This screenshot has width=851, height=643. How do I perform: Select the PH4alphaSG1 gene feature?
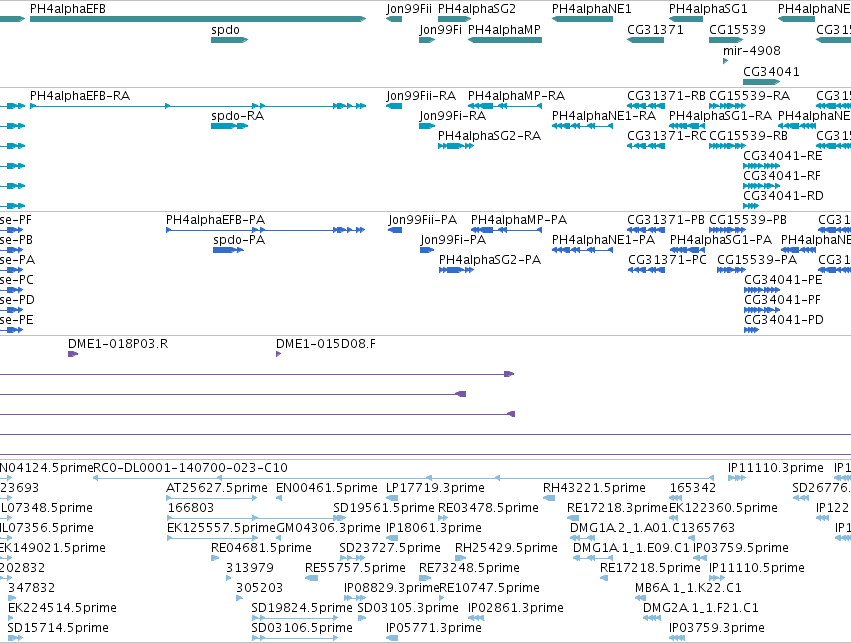(x=686, y=19)
